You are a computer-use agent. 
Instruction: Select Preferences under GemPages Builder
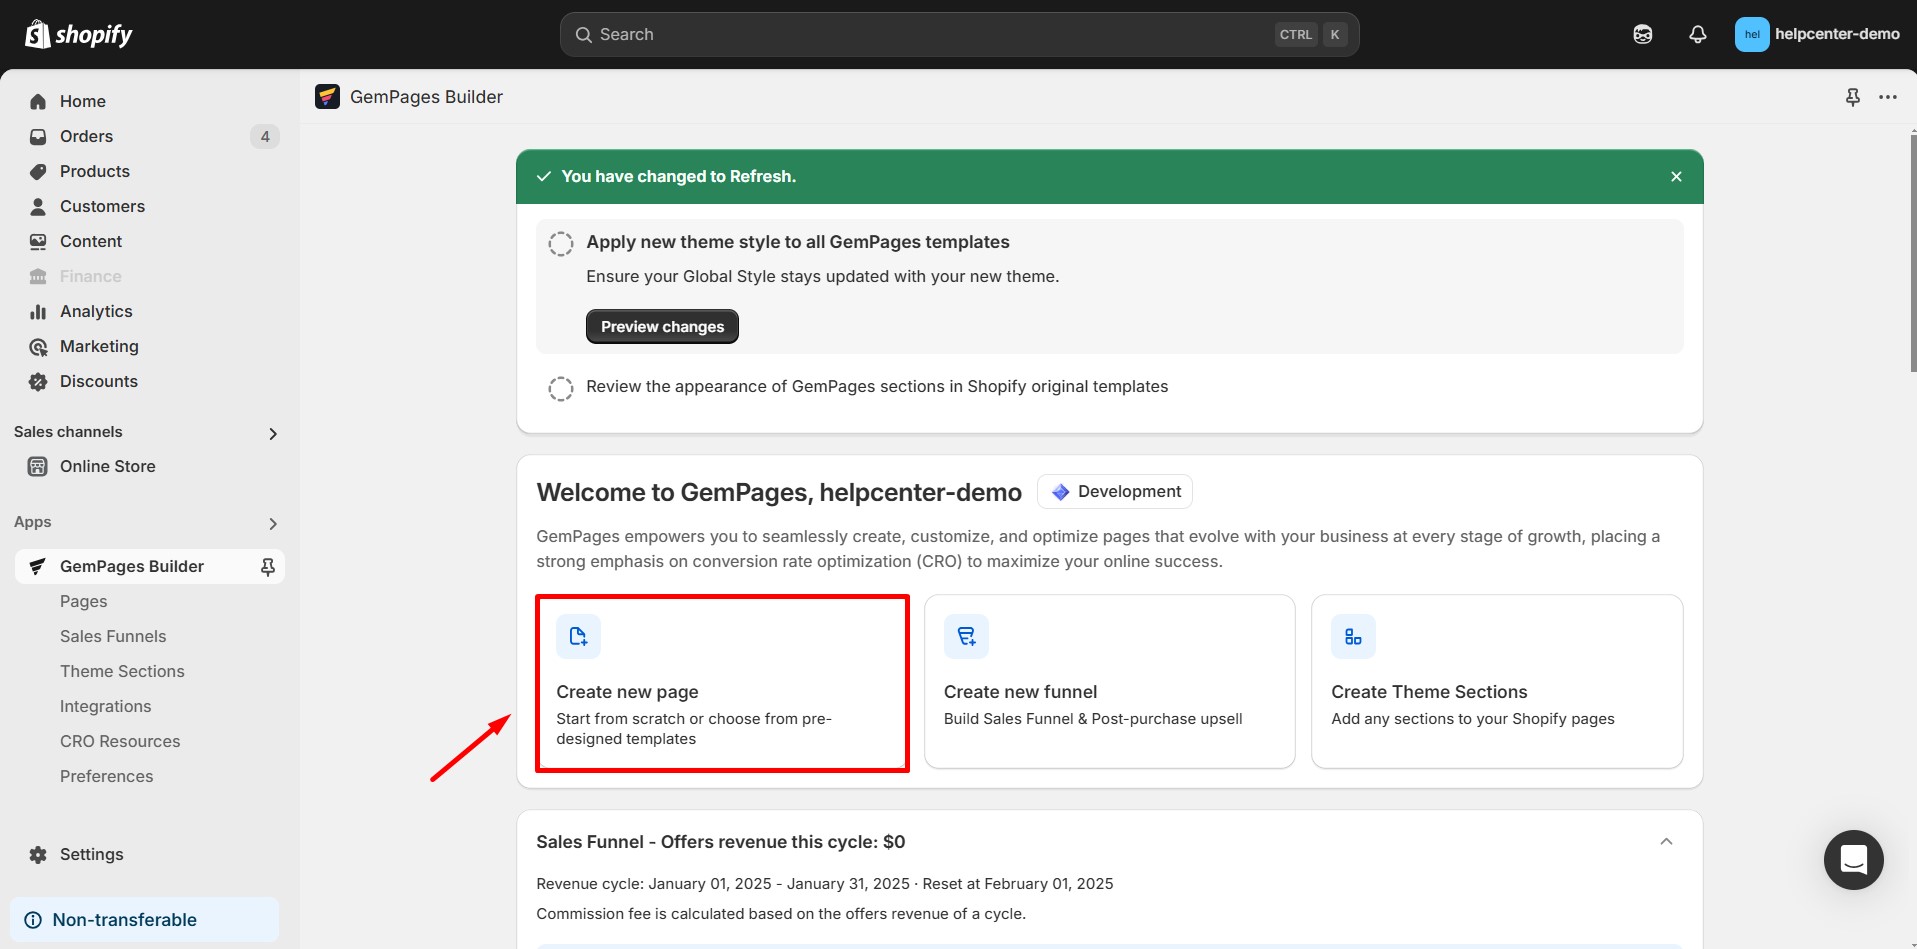tap(106, 776)
